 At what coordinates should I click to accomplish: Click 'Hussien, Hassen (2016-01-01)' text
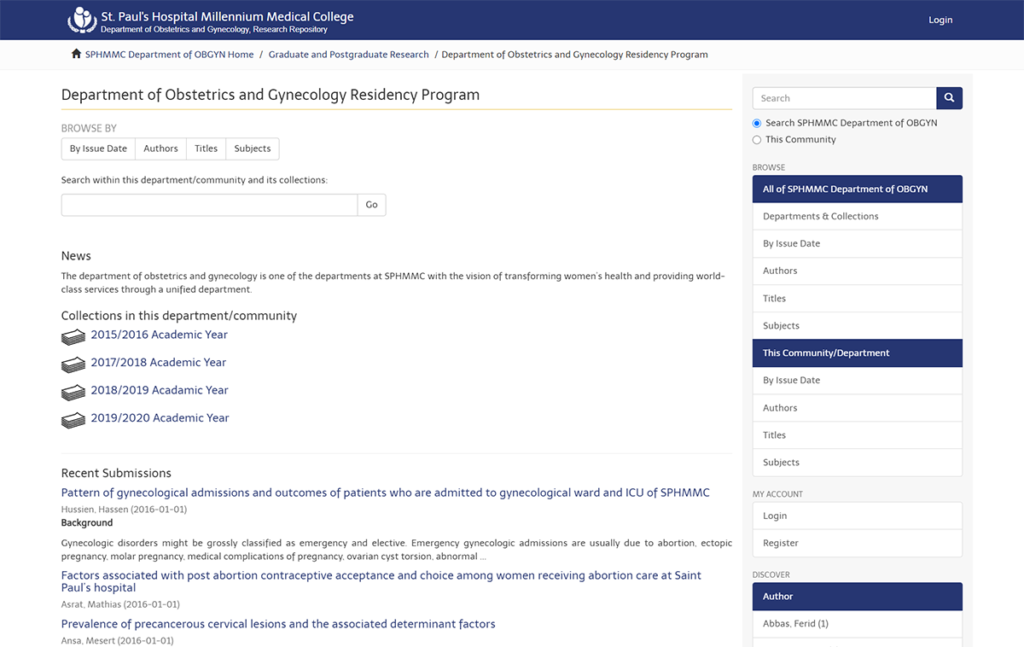coord(124,509)
